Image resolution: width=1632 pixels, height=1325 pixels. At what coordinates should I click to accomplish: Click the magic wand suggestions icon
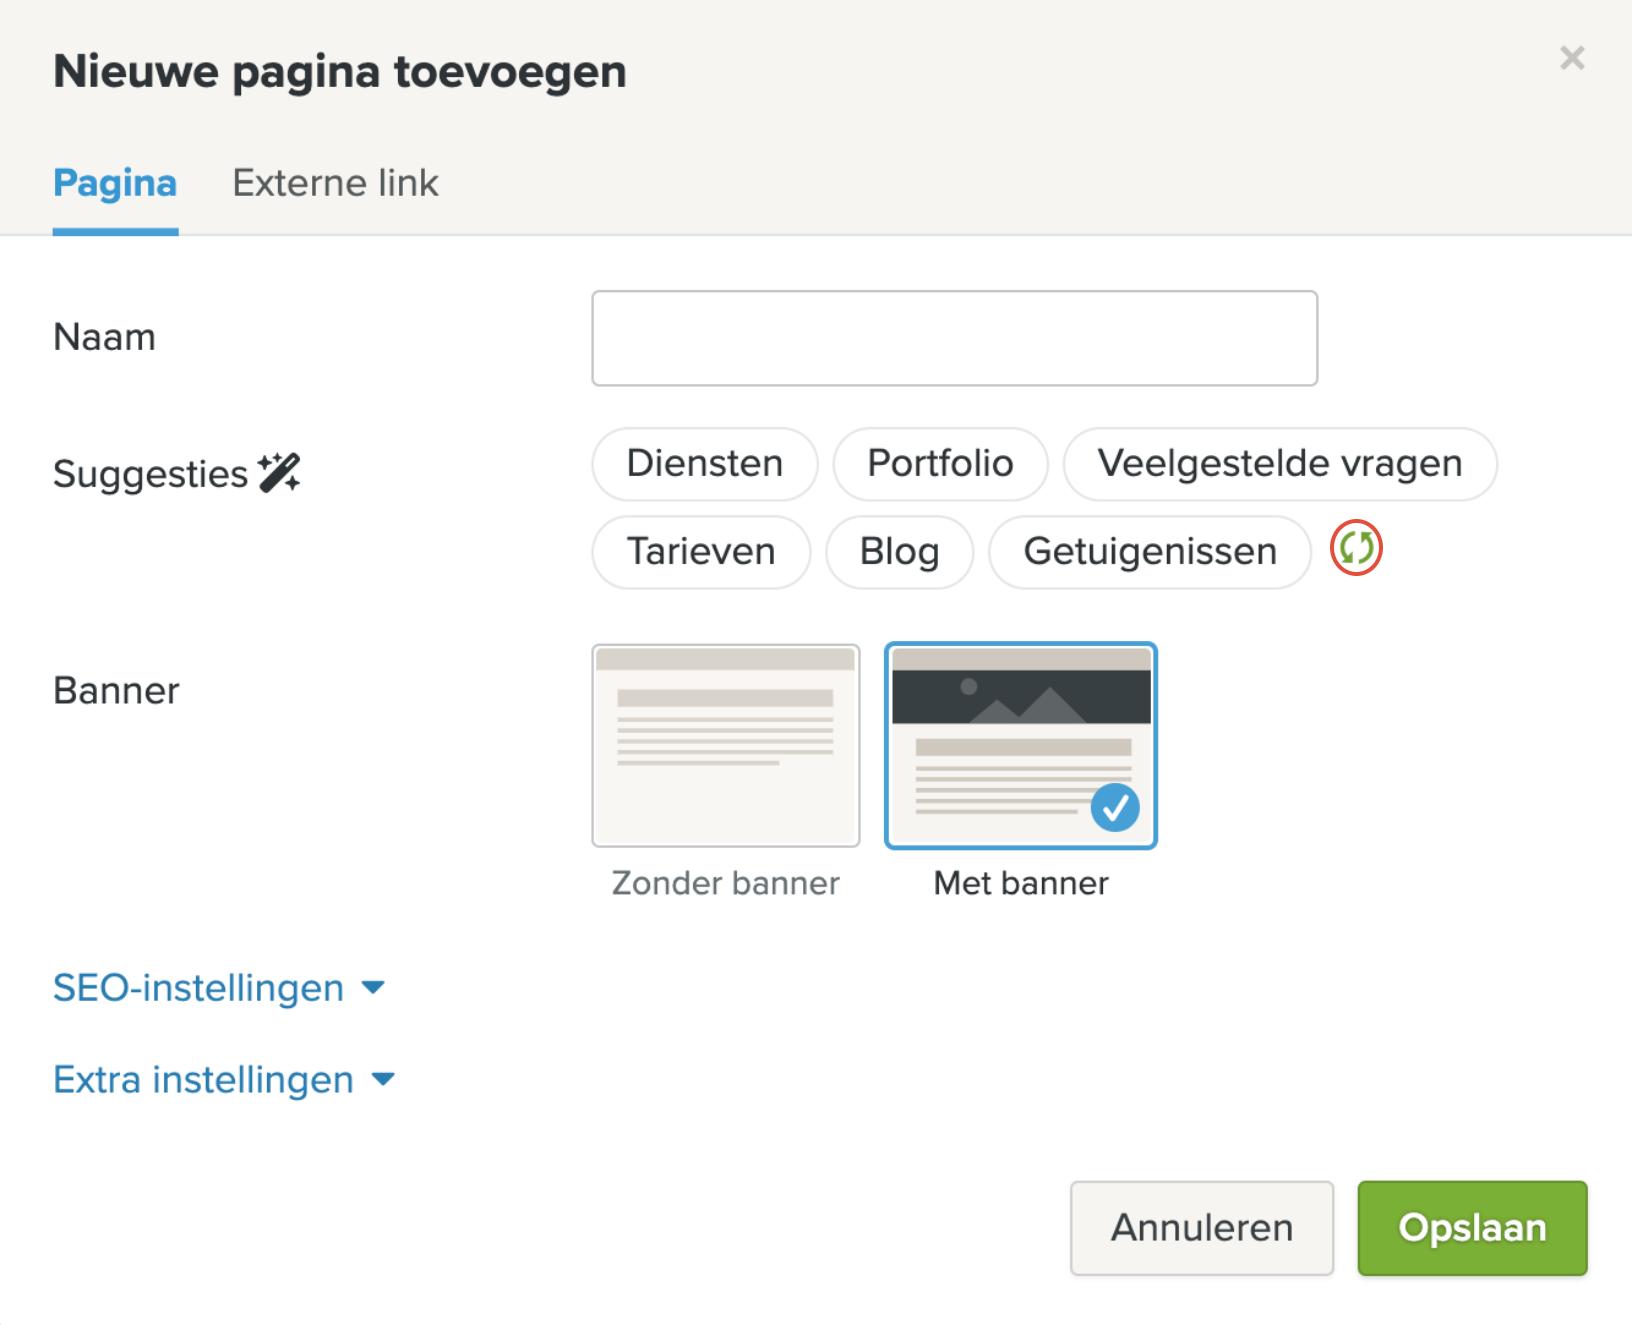(279, 473)
